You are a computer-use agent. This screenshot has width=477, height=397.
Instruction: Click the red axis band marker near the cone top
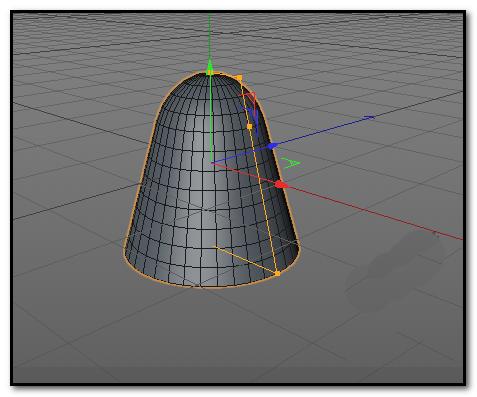click(x=248, y=100)
